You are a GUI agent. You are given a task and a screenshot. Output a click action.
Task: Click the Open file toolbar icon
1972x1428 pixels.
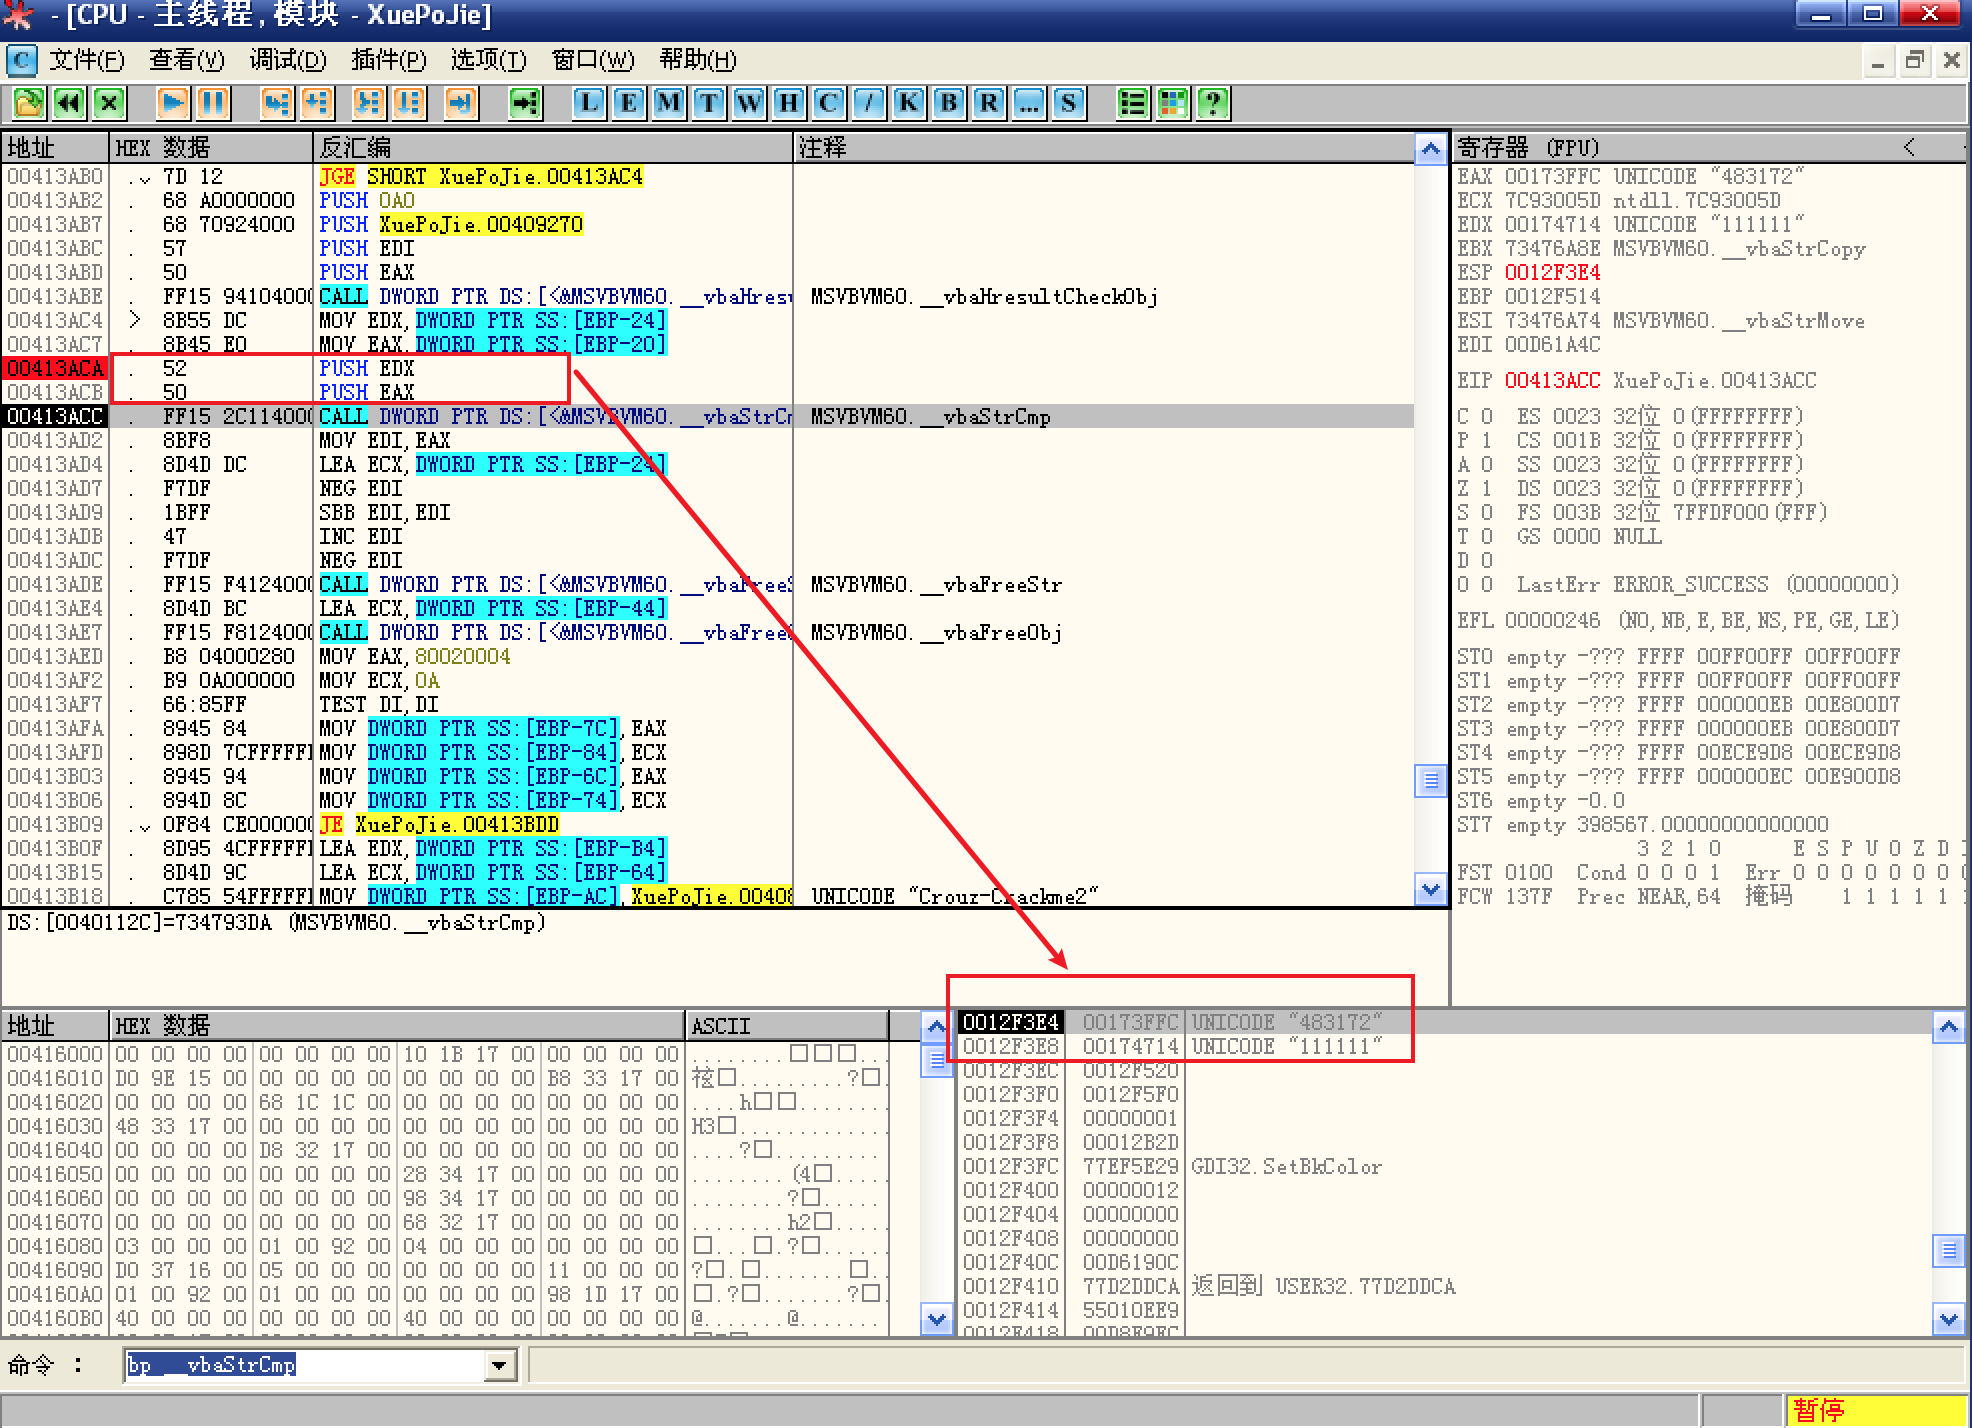[x=28, y=103]
